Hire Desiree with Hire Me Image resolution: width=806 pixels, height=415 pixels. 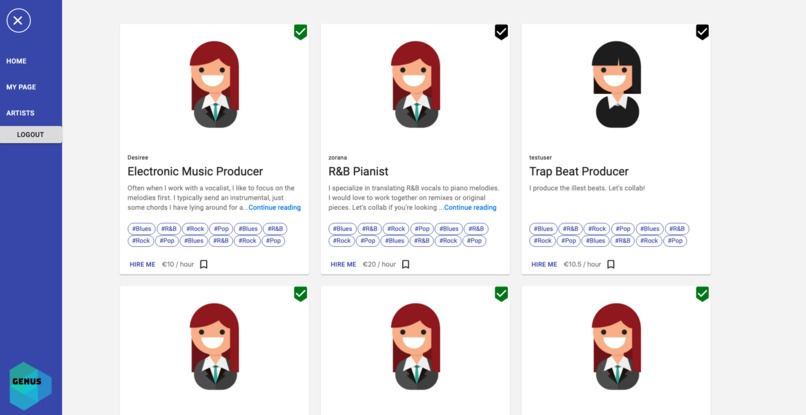(x=142, y=264)
